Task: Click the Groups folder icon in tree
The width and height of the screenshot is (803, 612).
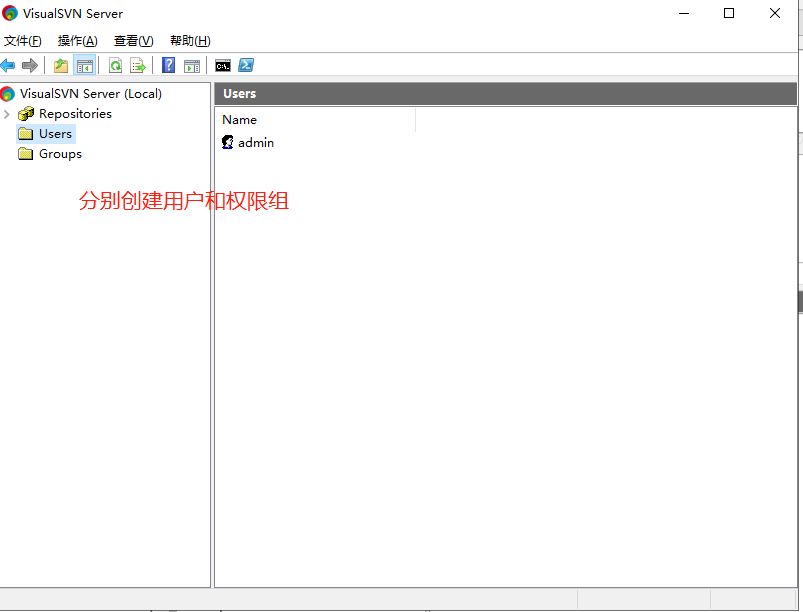Action: (x=26, y=154)
